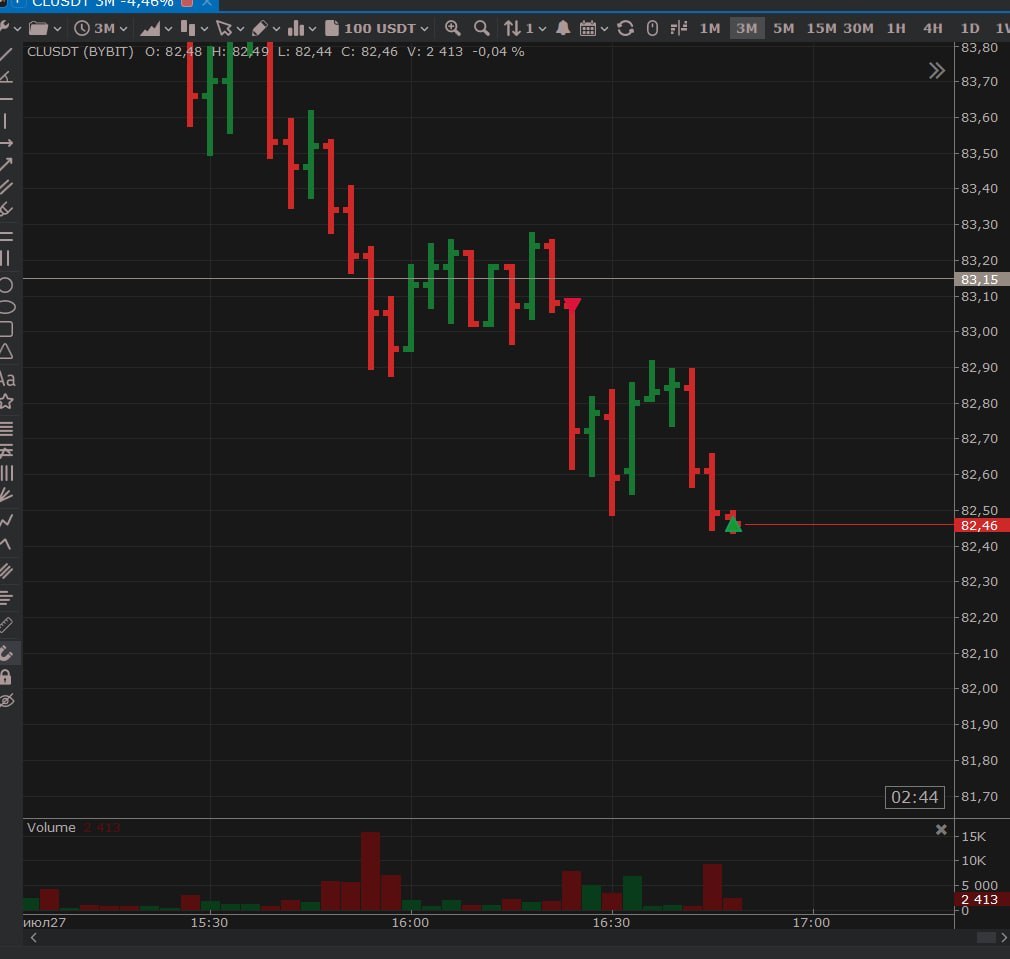Open the folder dropdown in toolbar
The height and width of the screenshot is (959, 1010).
[x=45, y=28]
